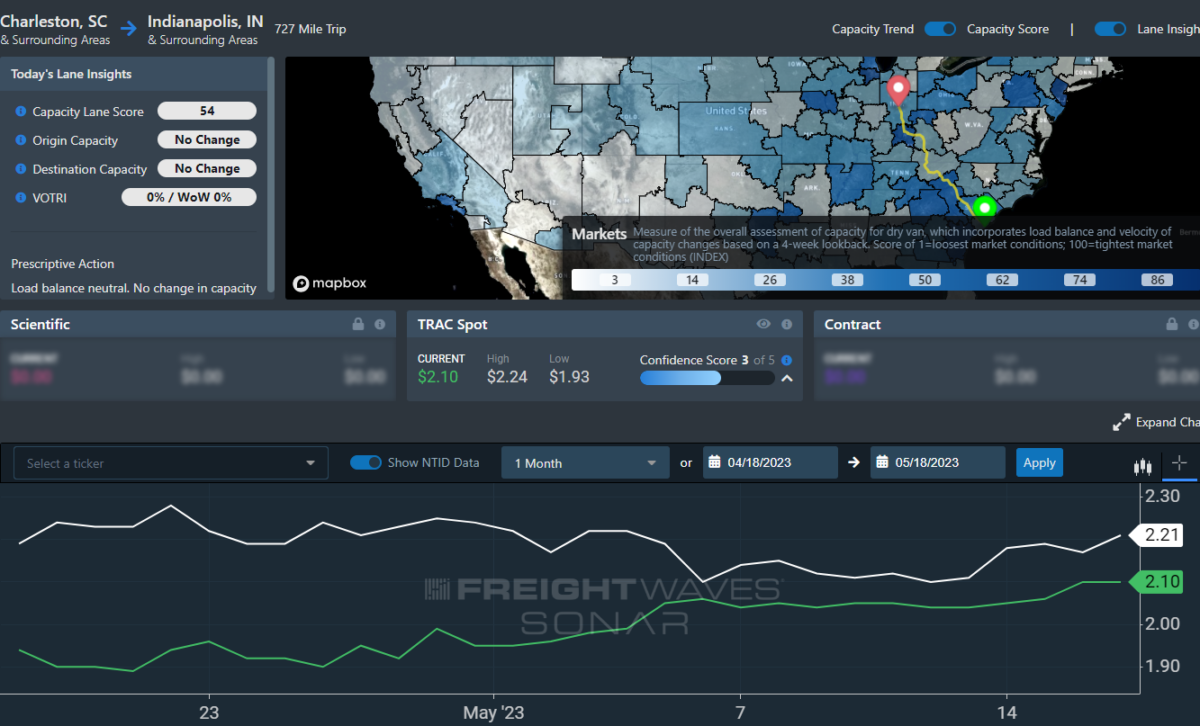The width and height of the screenshot is (1200, 726).
Task: Select the candlestick chart type icon
Action: (1143, 464)
